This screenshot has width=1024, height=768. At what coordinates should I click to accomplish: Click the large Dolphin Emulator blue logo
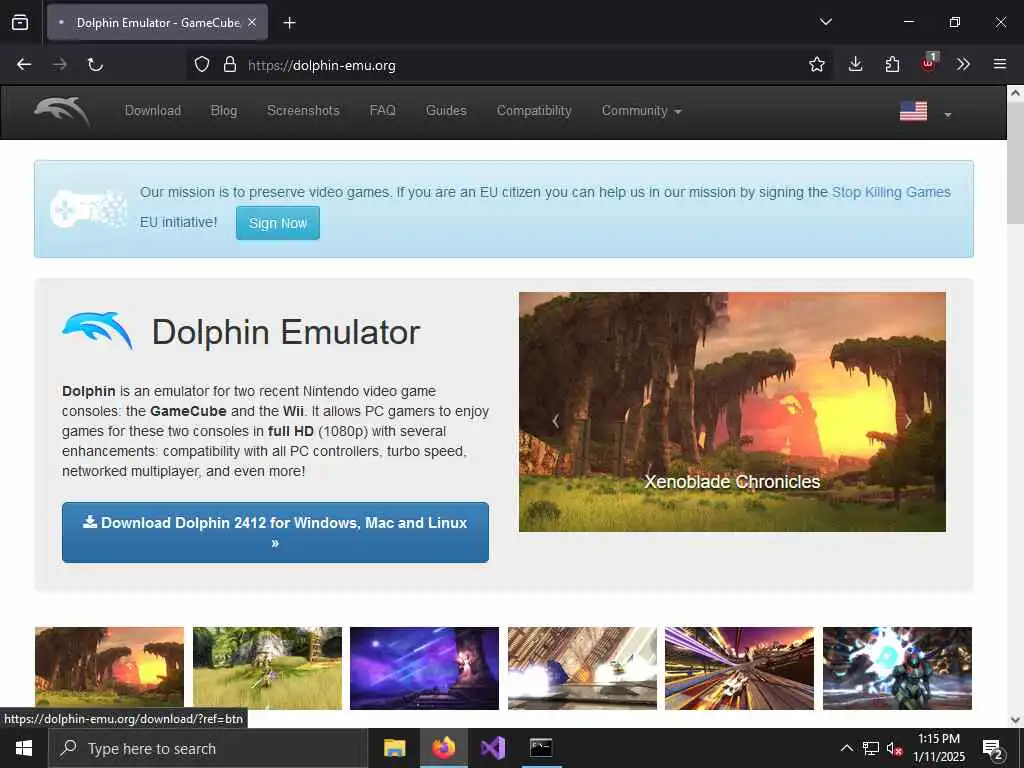point(98,330)
